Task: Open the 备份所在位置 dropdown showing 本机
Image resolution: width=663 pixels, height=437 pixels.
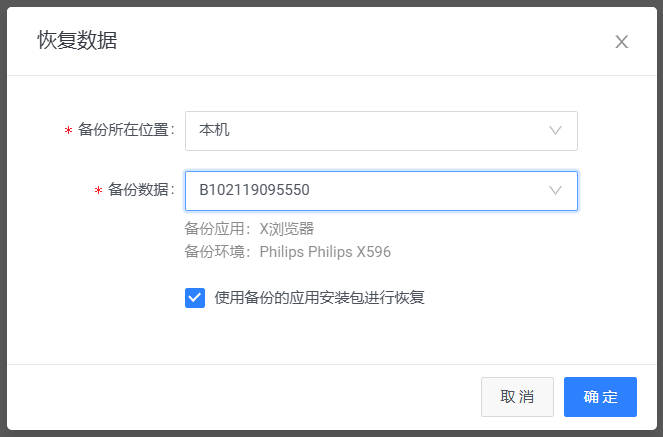Action: (x=380, y=130)
